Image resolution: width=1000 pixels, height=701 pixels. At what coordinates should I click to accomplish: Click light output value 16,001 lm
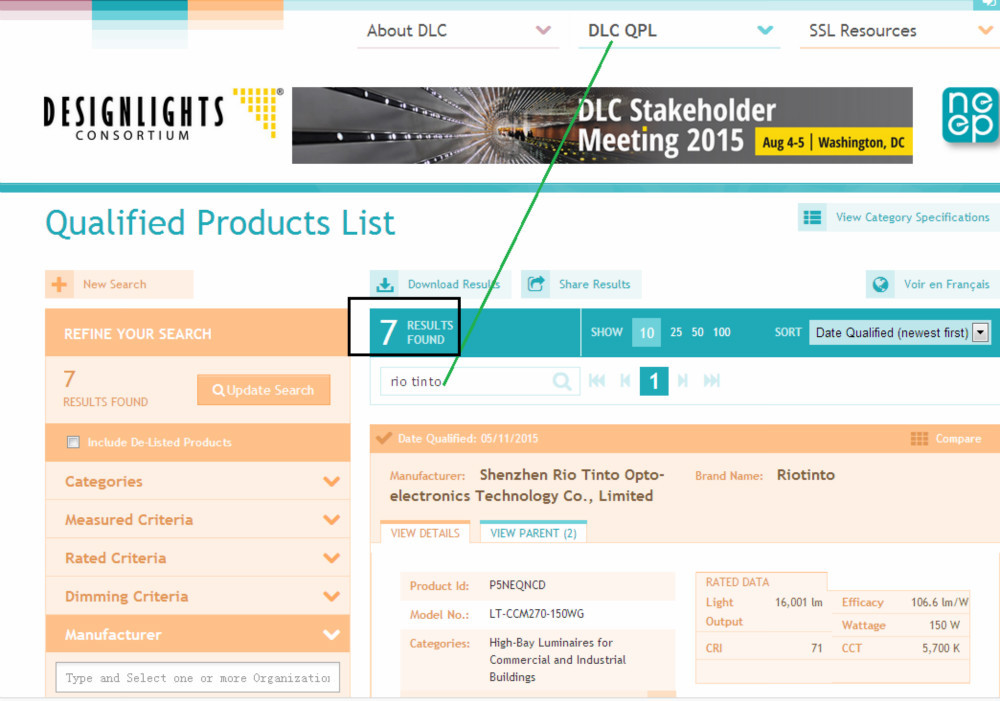[798, 603]
